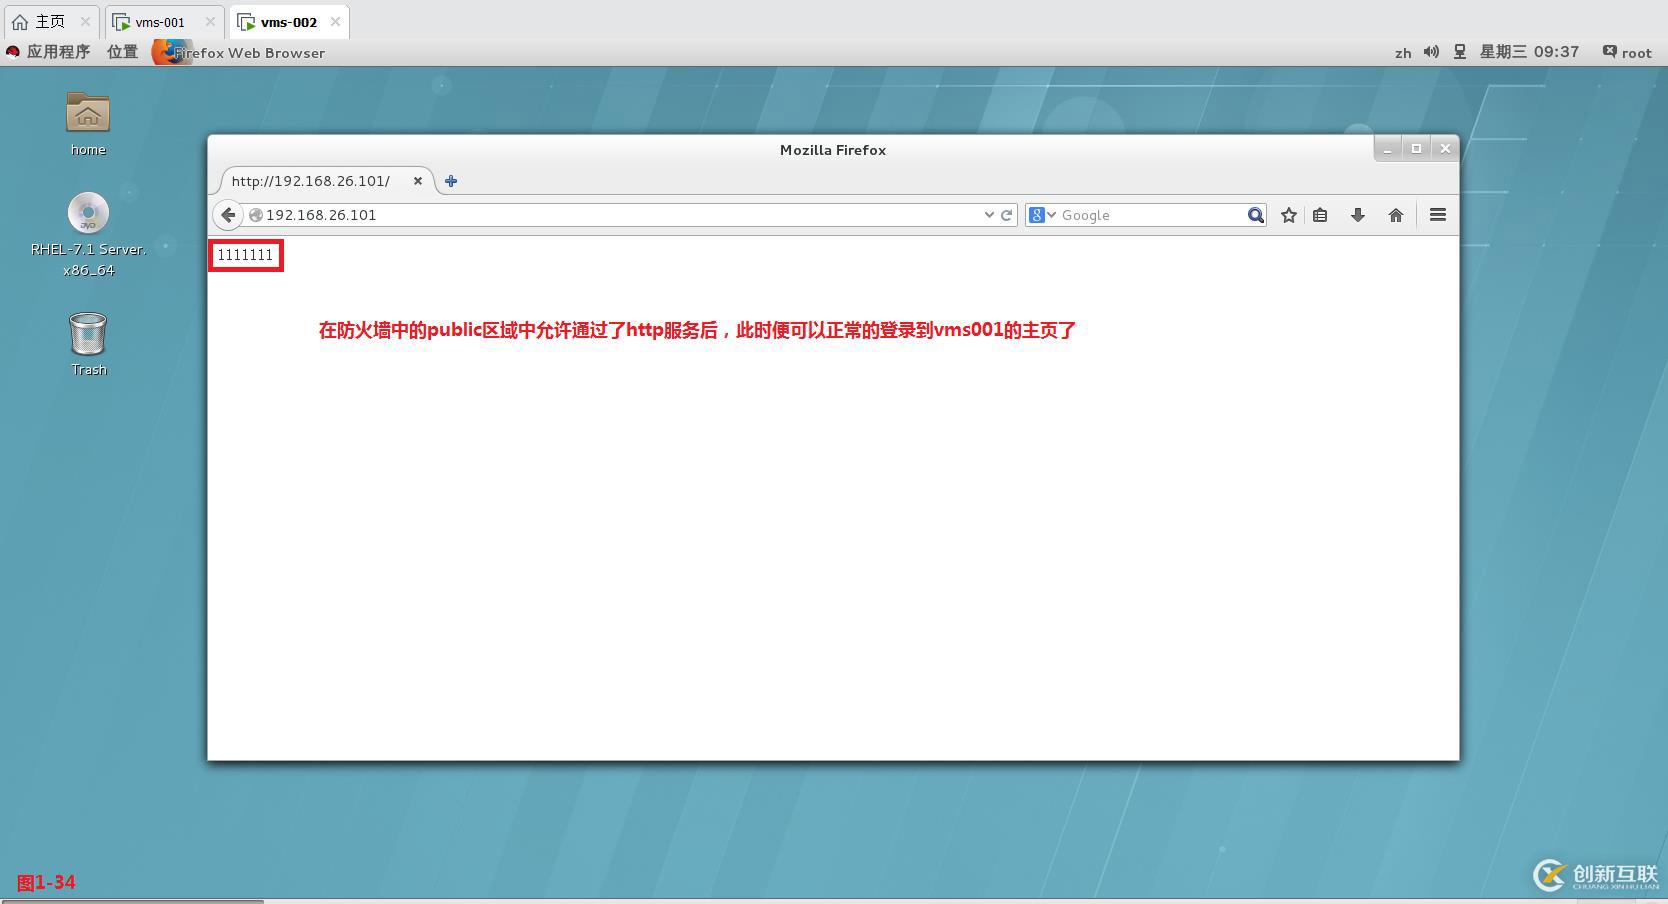Click the reload page button

(1006, 215)
